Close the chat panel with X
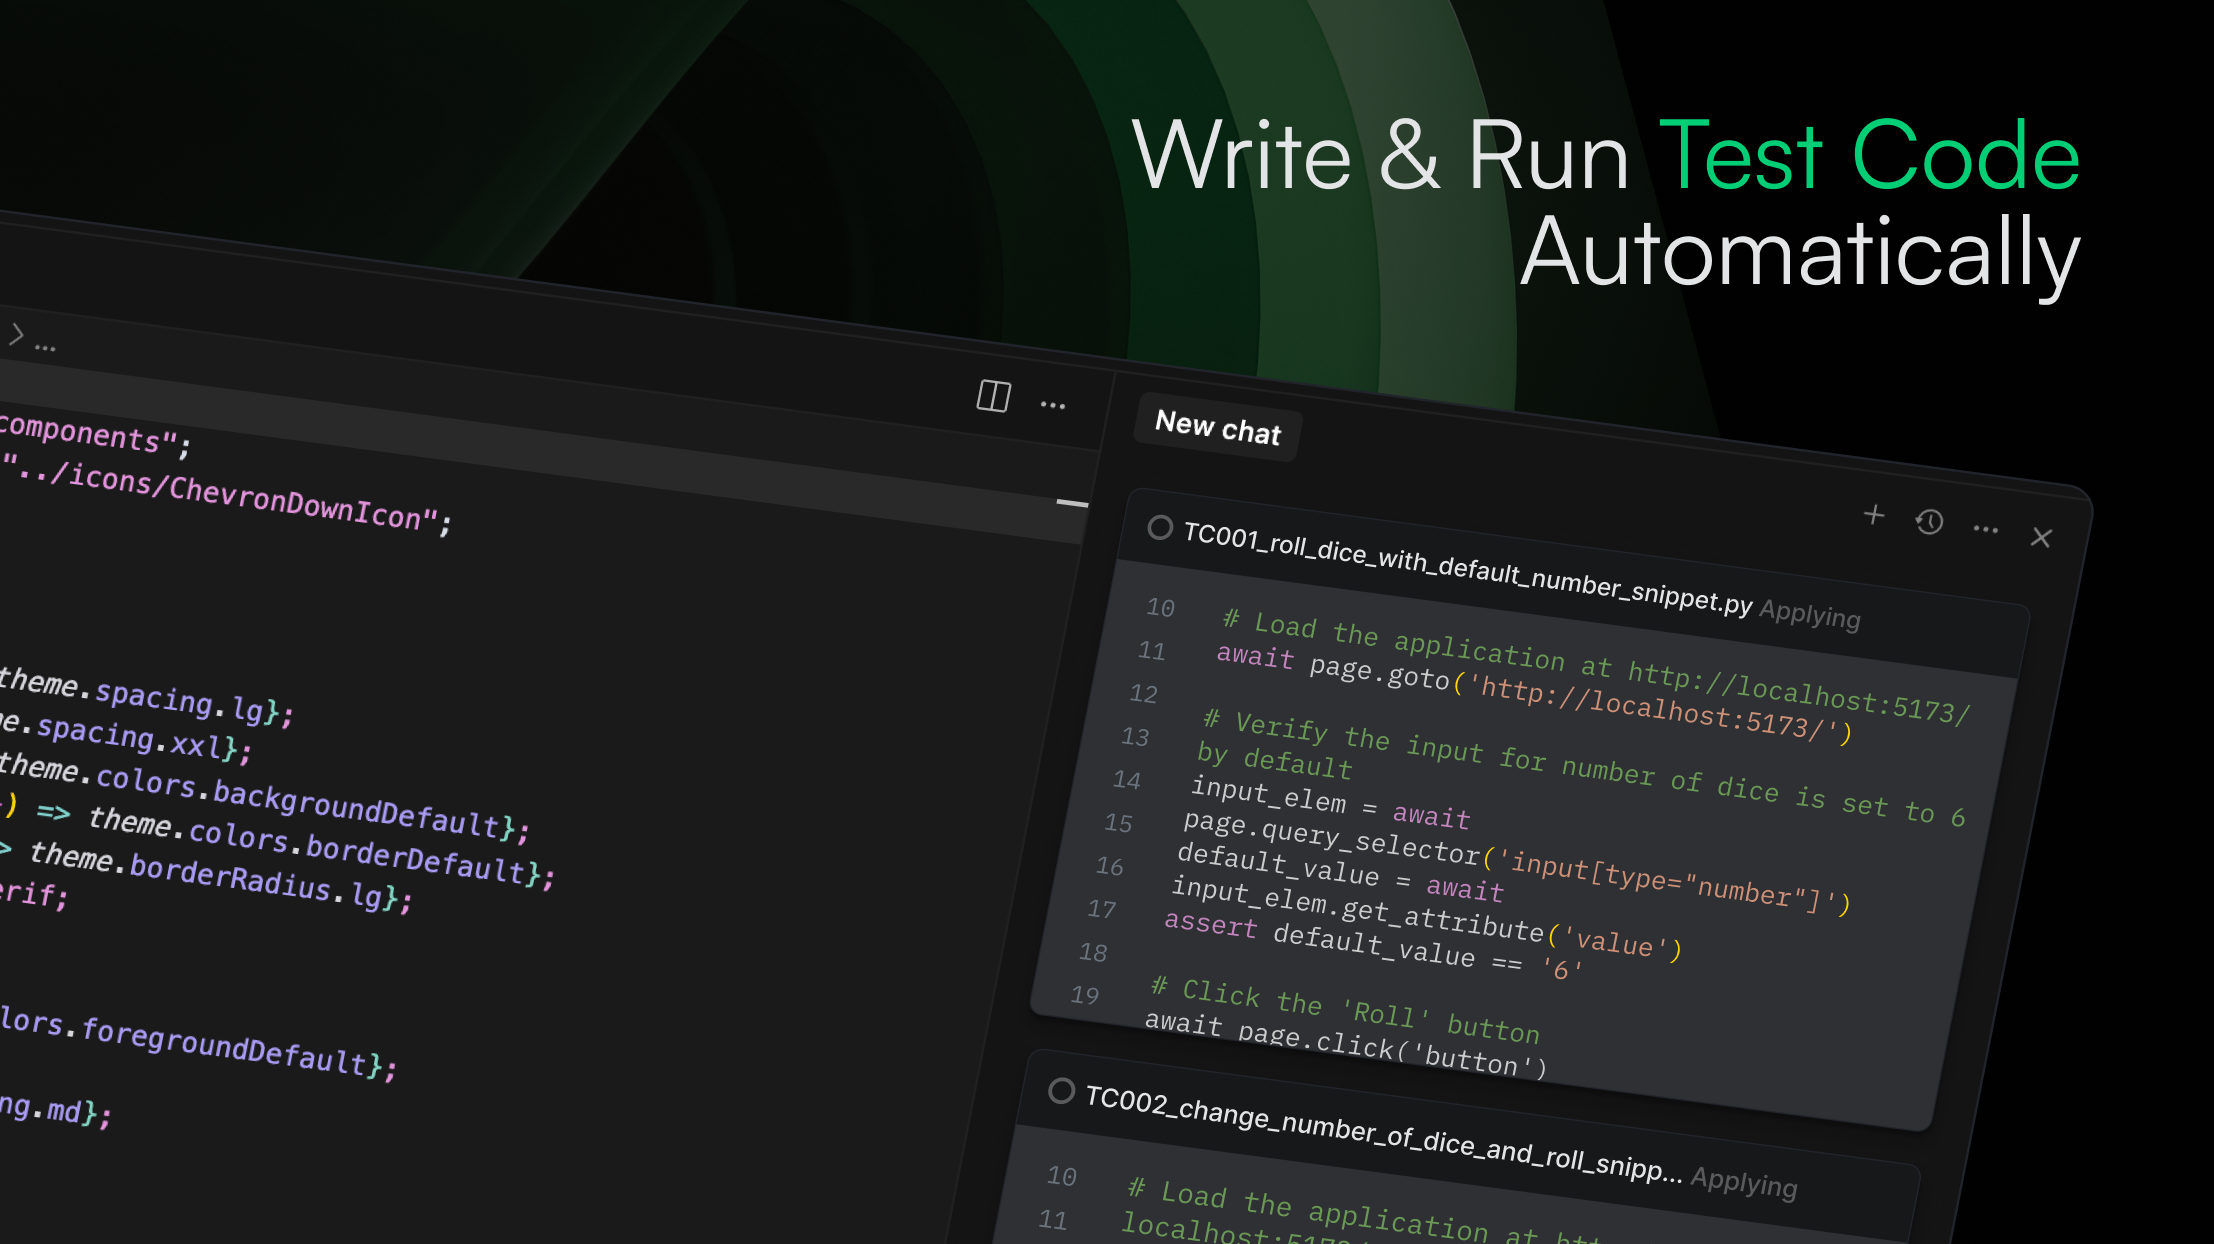Image resolution: width=2214 pixels, height=1244 pixels. tap(2041, 537)
